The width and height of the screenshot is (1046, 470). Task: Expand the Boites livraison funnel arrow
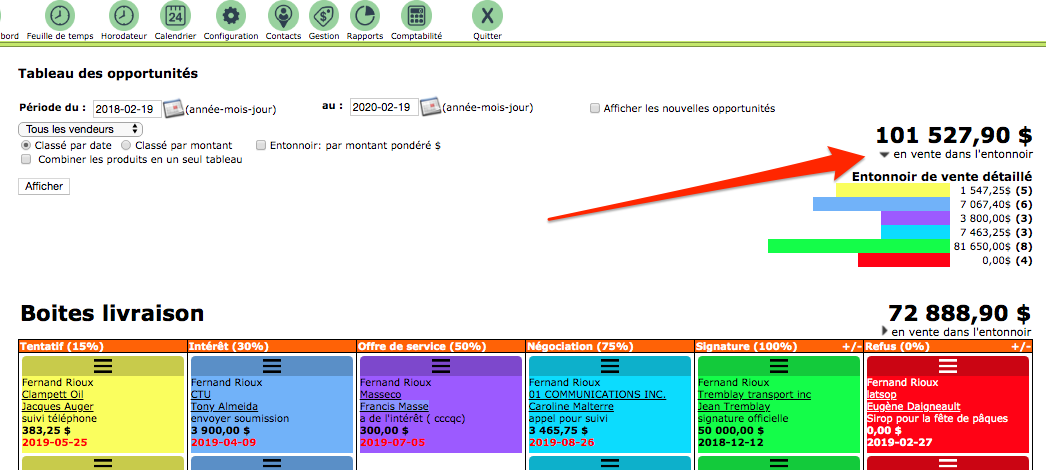coord(884,330)
